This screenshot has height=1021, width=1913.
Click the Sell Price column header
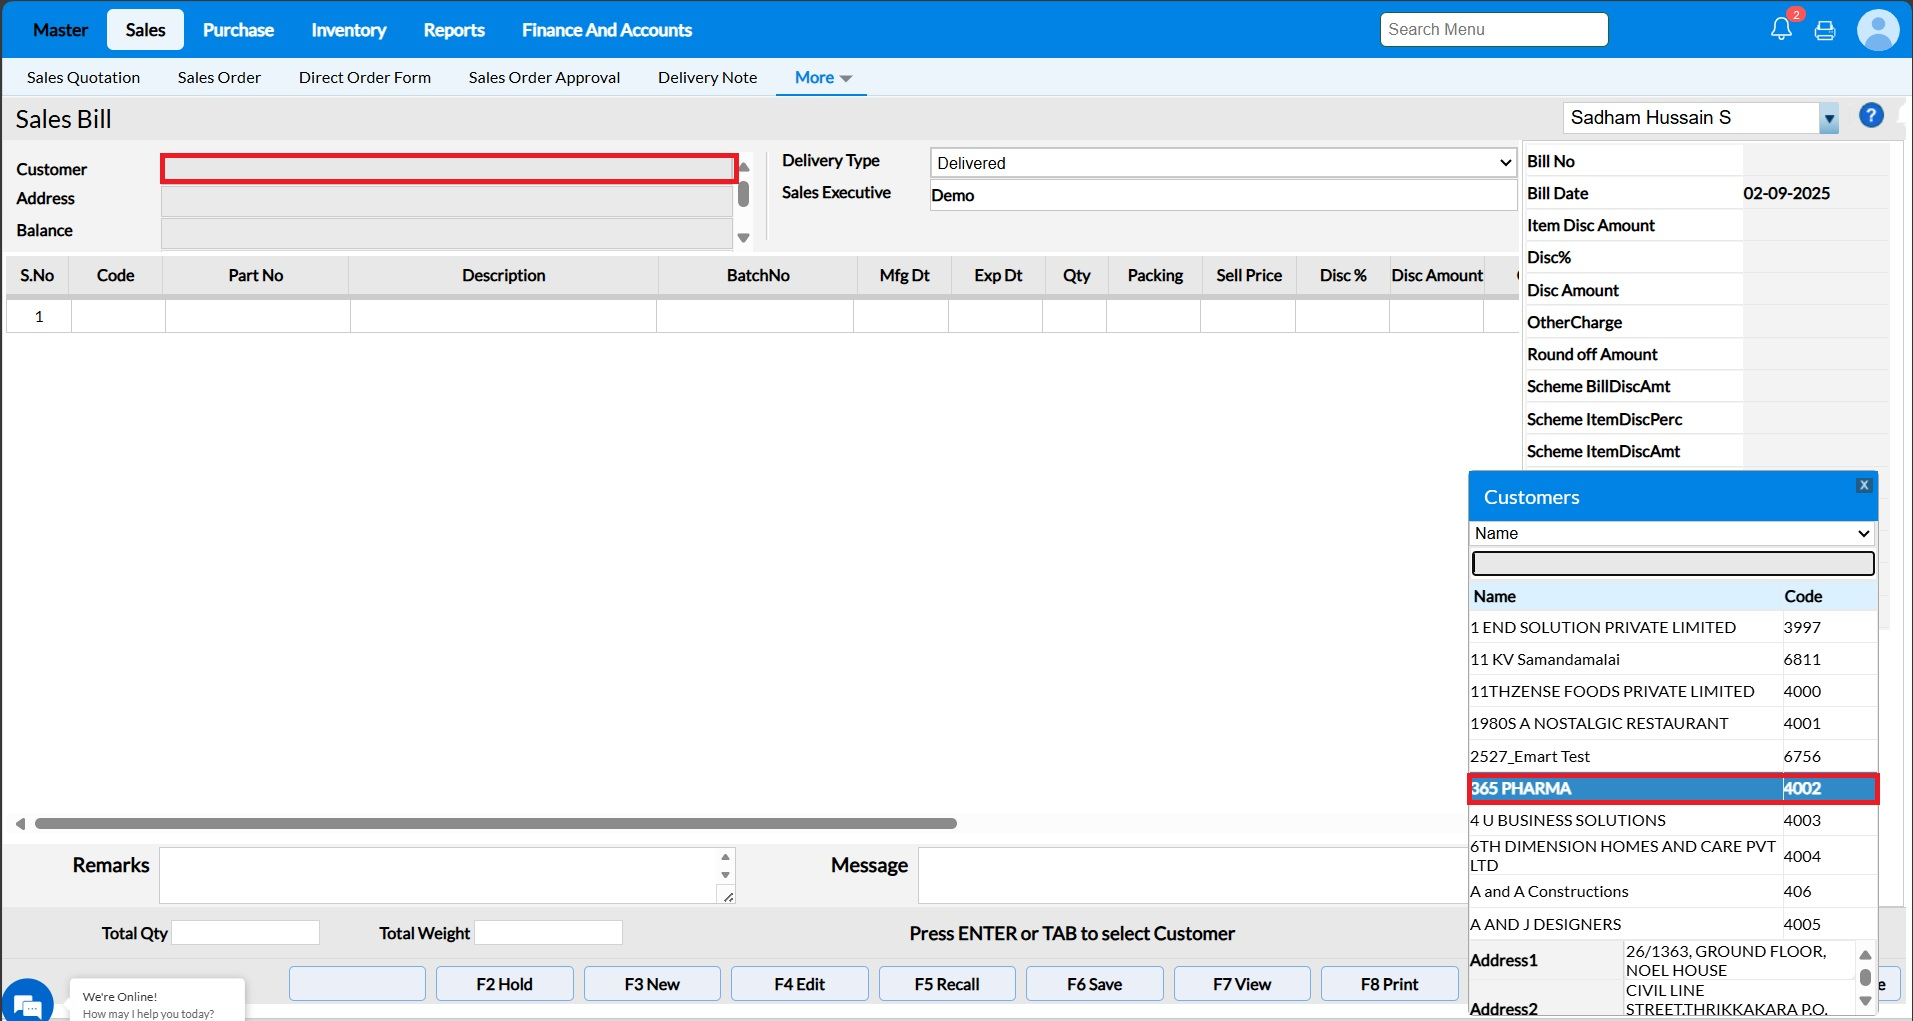click(1249, 276)
